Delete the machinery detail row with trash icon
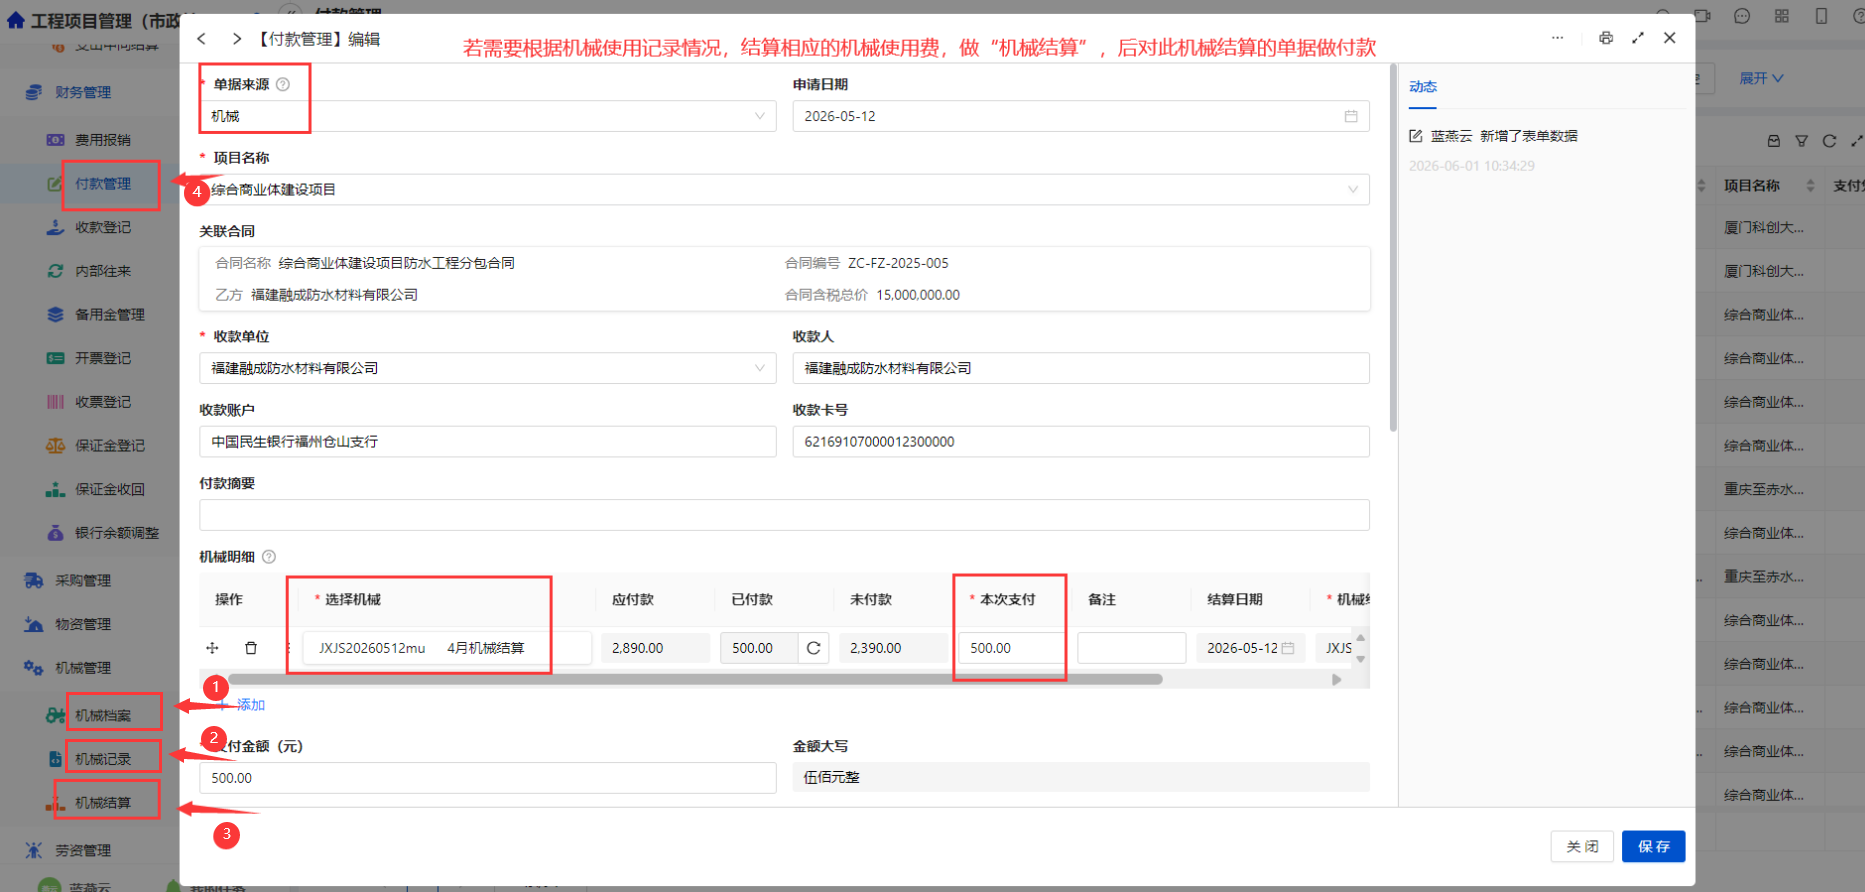Screen dimensions: 1865x892 tap(251, 648)
